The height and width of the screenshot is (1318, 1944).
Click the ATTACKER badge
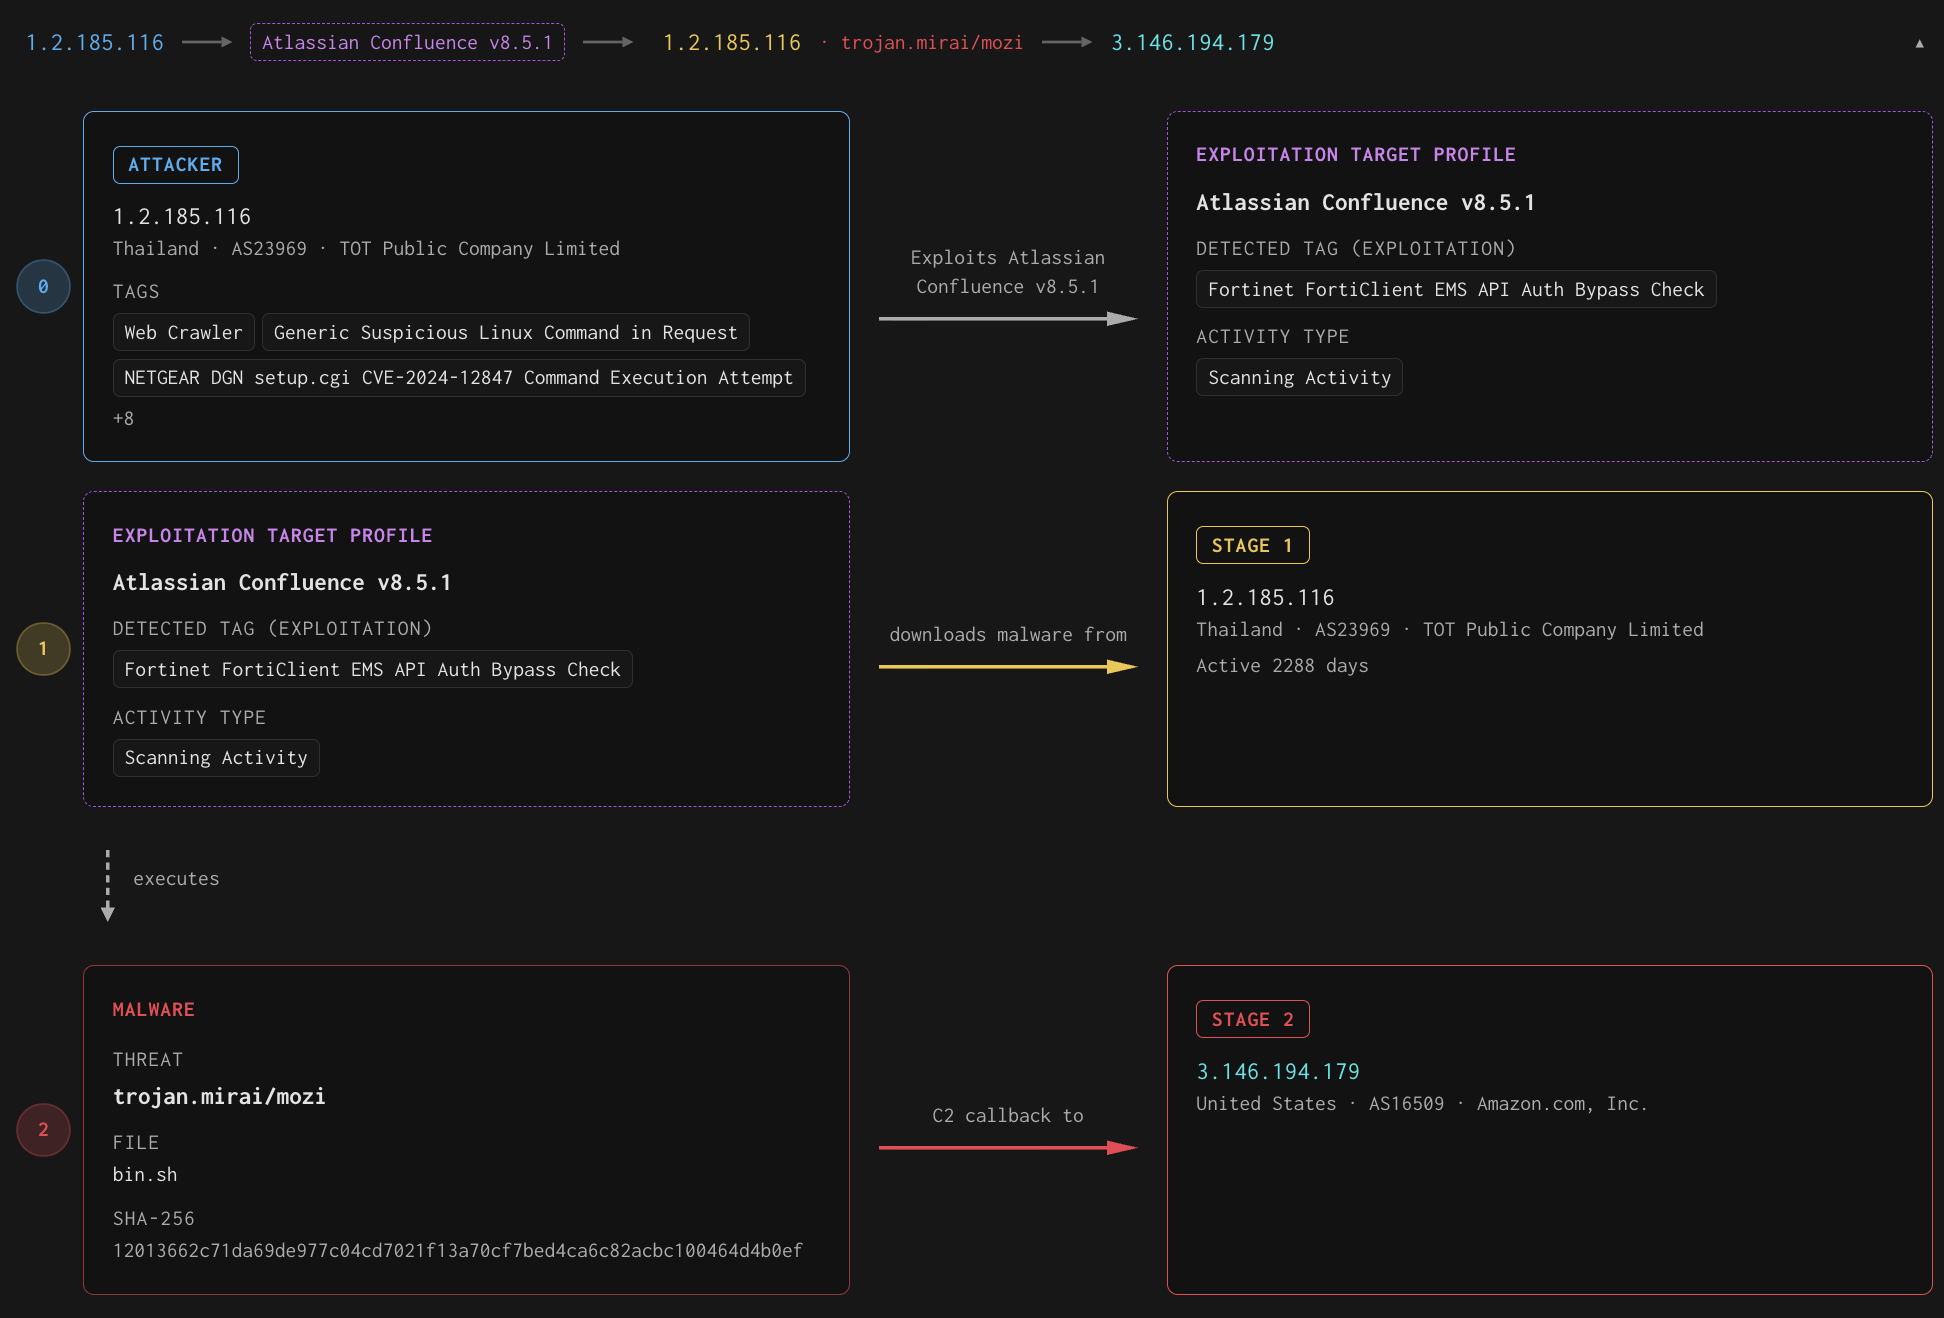click(x=176, y=165)
